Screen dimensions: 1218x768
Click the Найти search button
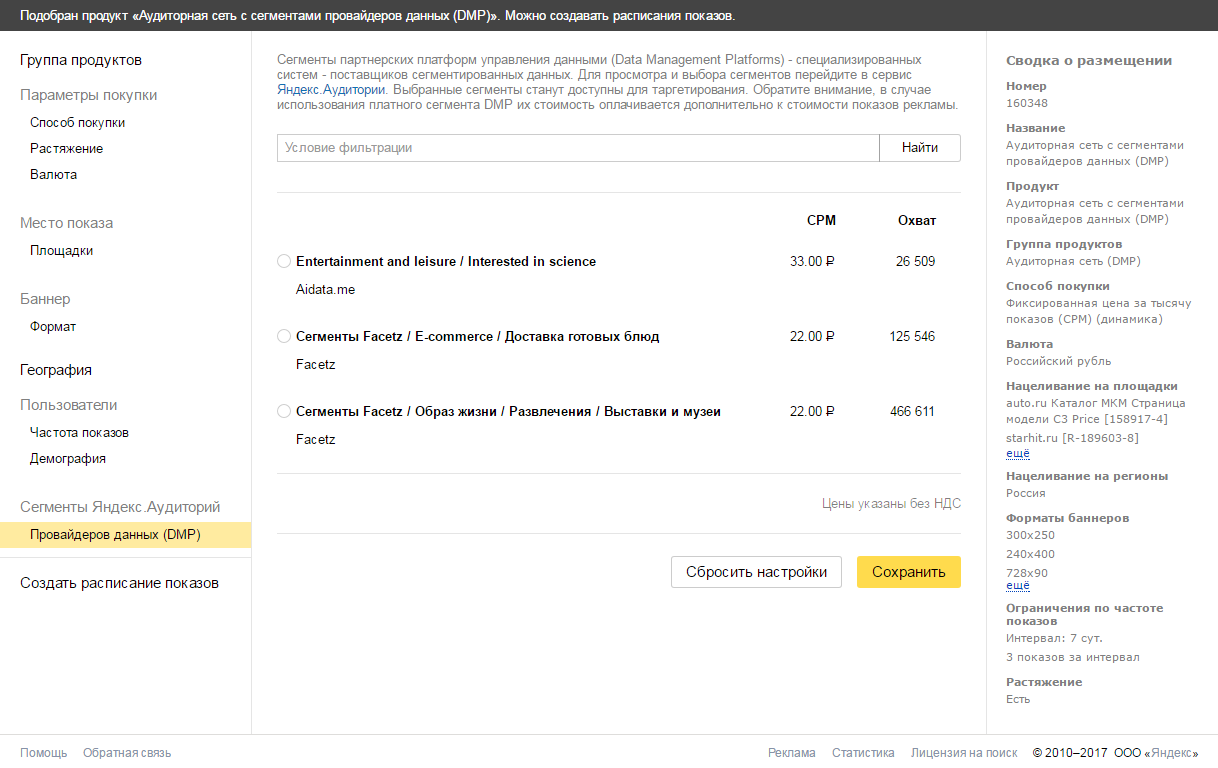(919, 148)
